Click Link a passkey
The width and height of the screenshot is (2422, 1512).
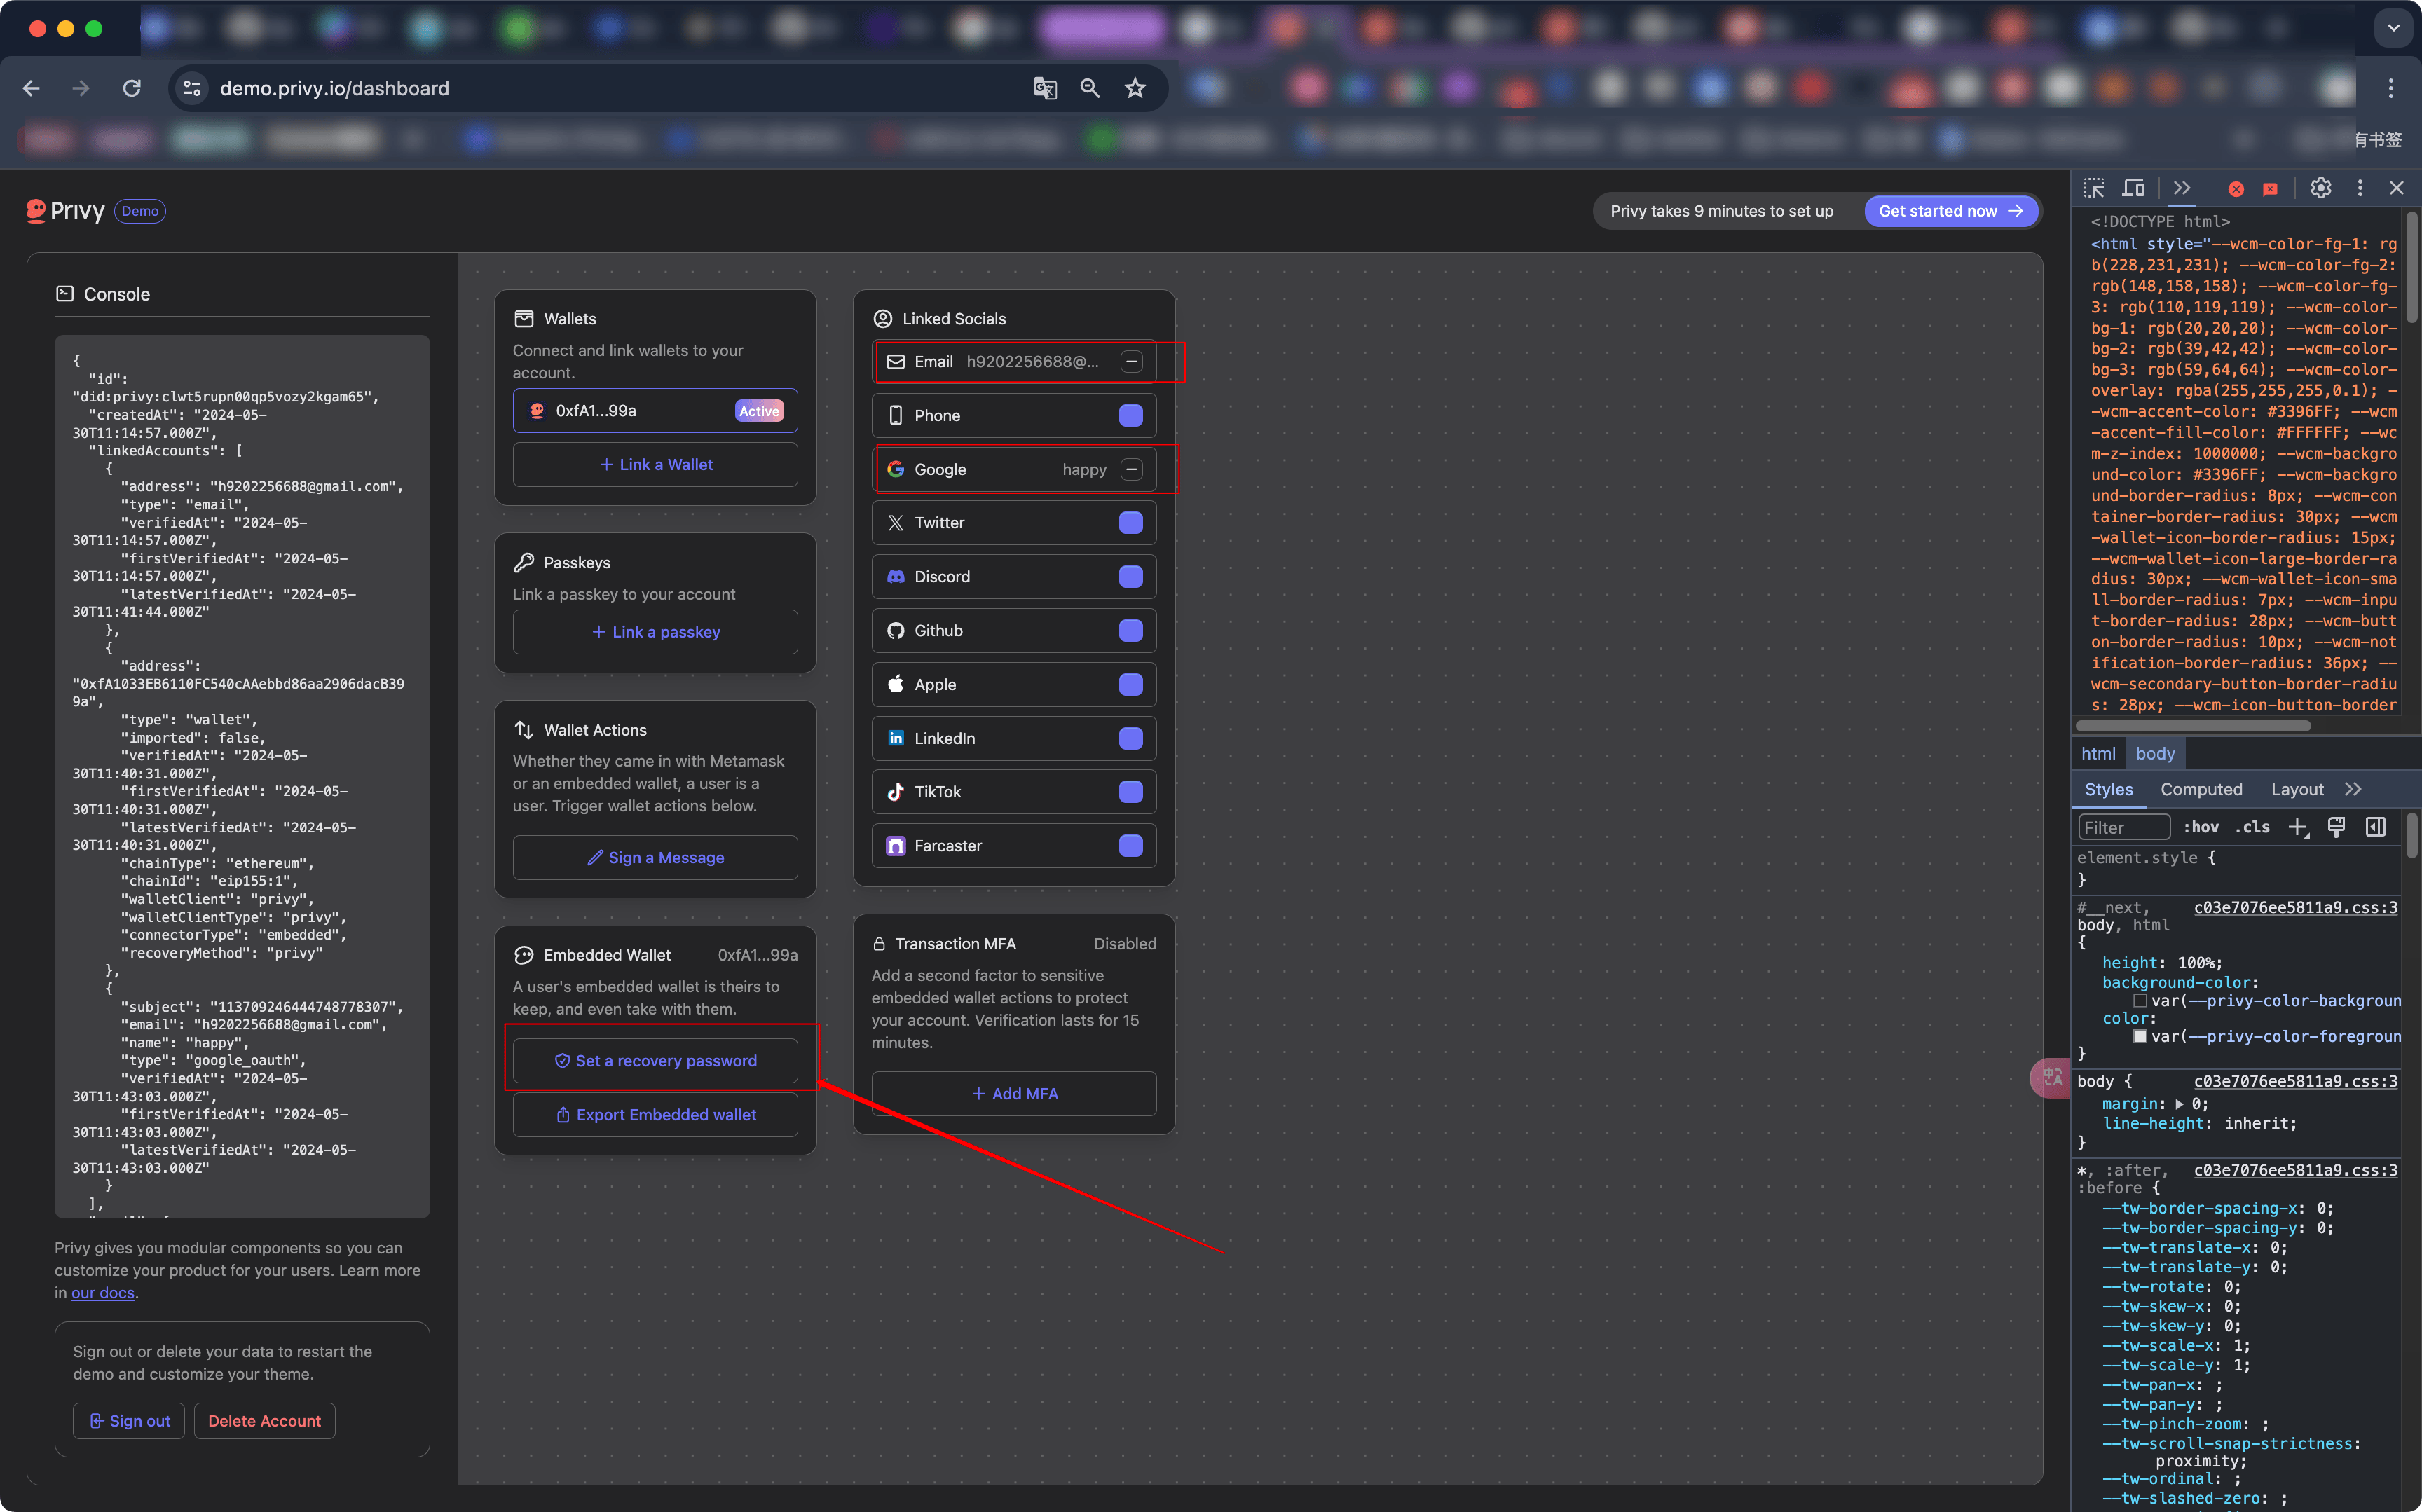pyautogui.click(x=655, y=632)
